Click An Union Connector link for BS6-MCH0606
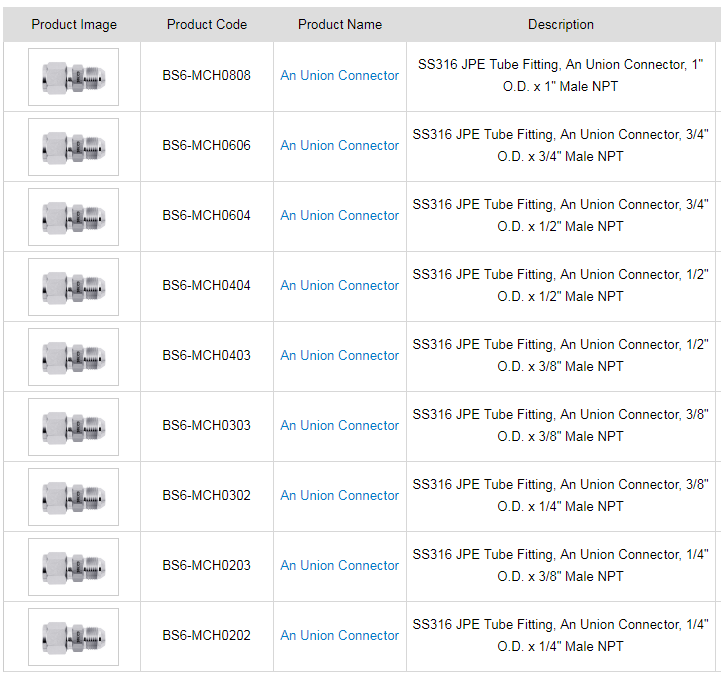Screen dimensions: 721x678 point(339,146)
